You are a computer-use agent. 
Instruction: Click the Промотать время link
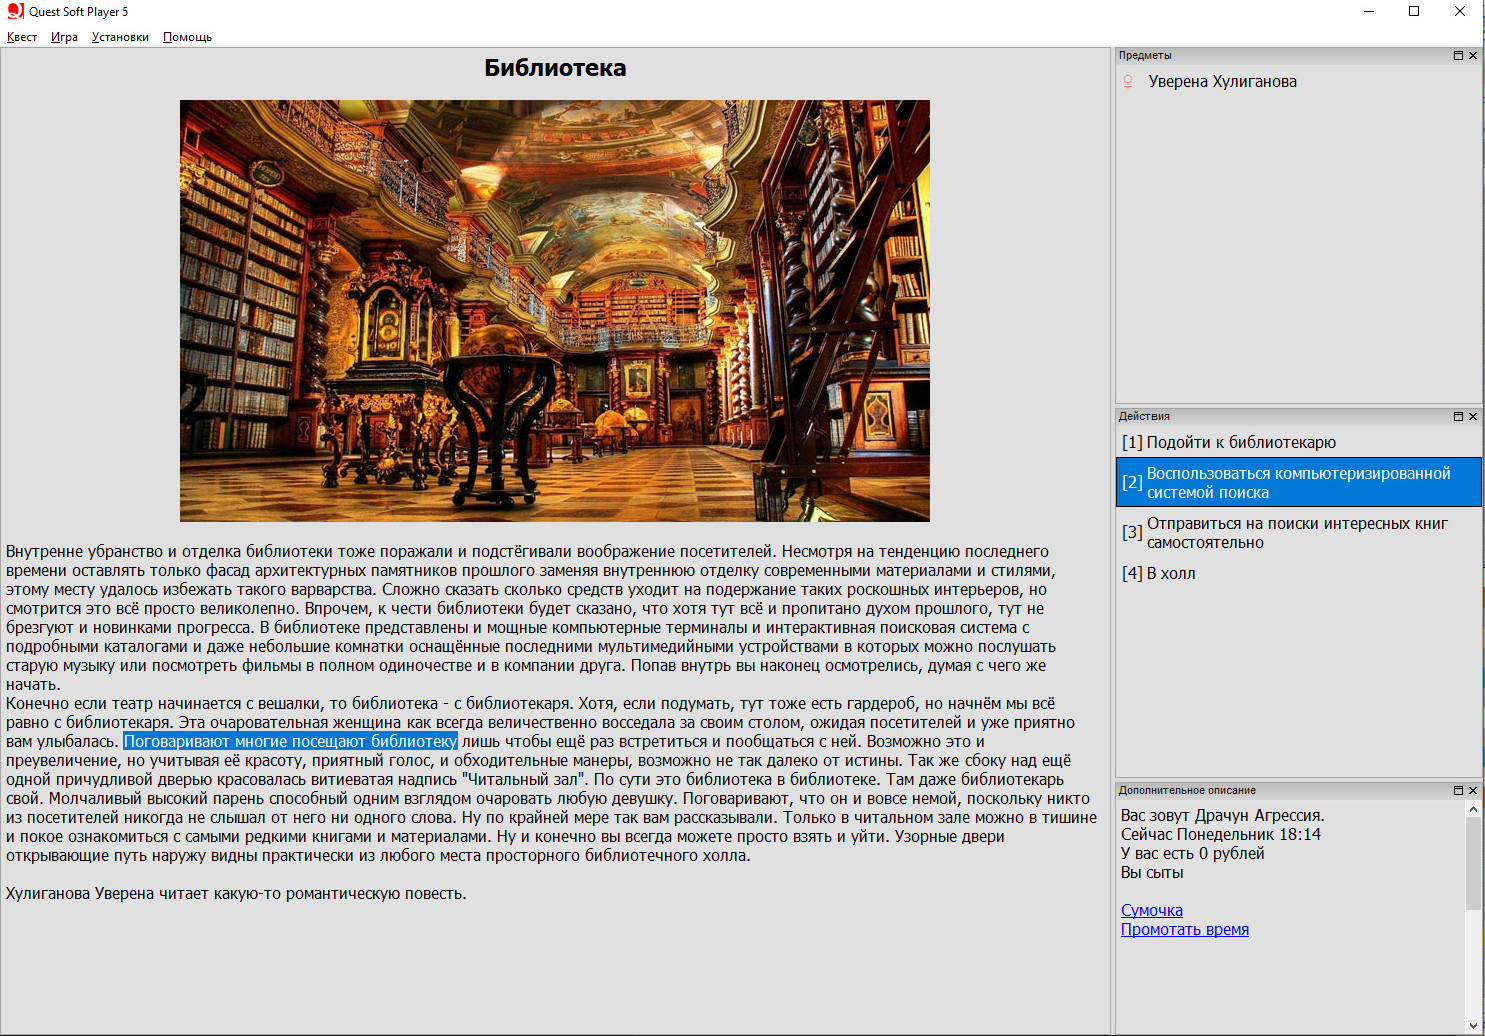1185,929
